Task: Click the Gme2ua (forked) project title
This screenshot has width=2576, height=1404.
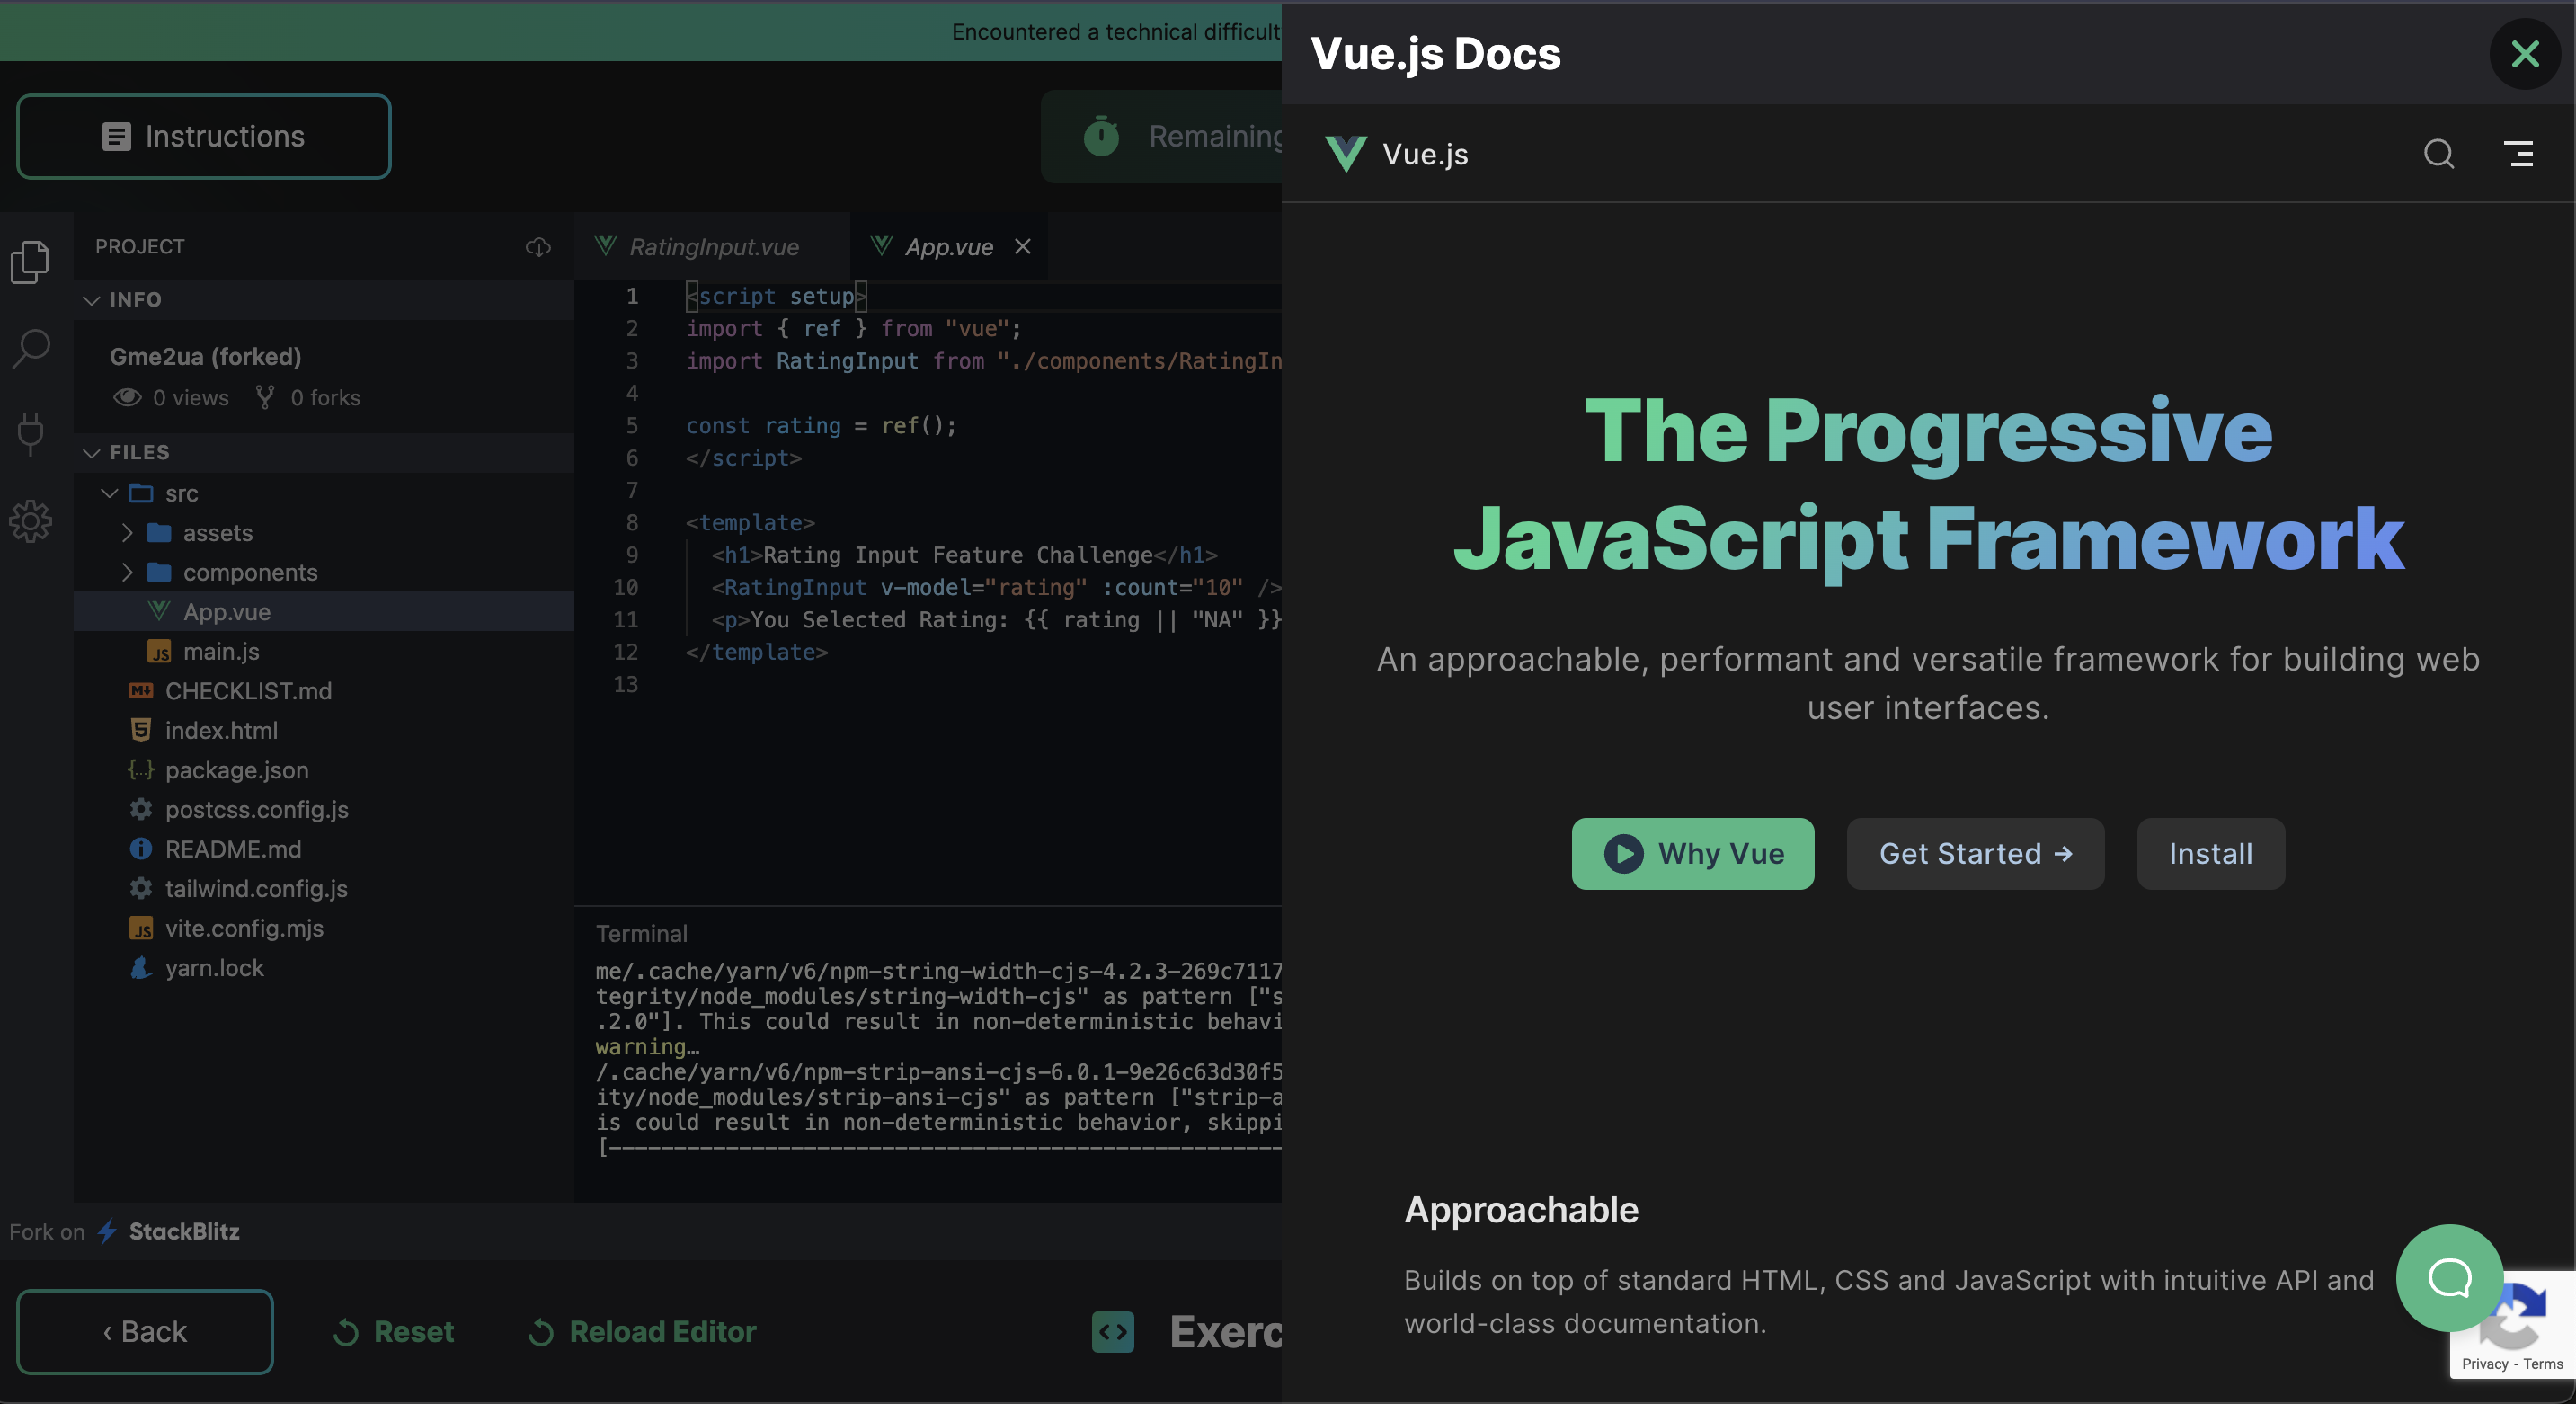Action: (x=205, y=357)
